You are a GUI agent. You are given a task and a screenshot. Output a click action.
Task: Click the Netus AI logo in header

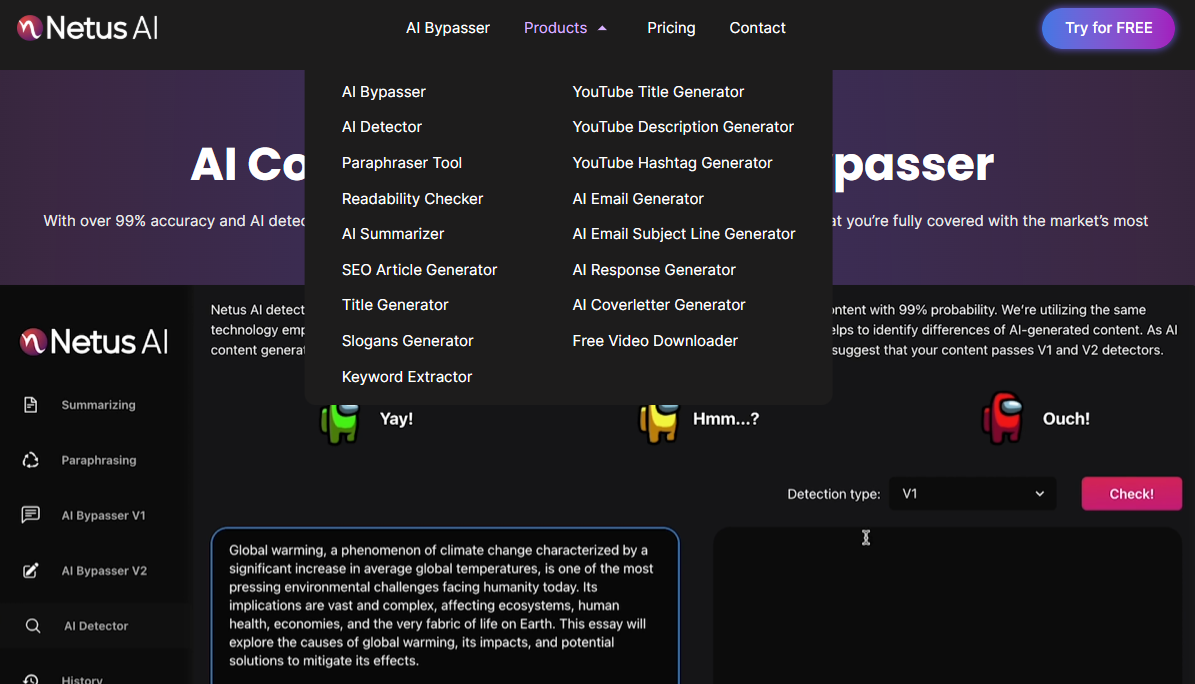click(88, 28)
